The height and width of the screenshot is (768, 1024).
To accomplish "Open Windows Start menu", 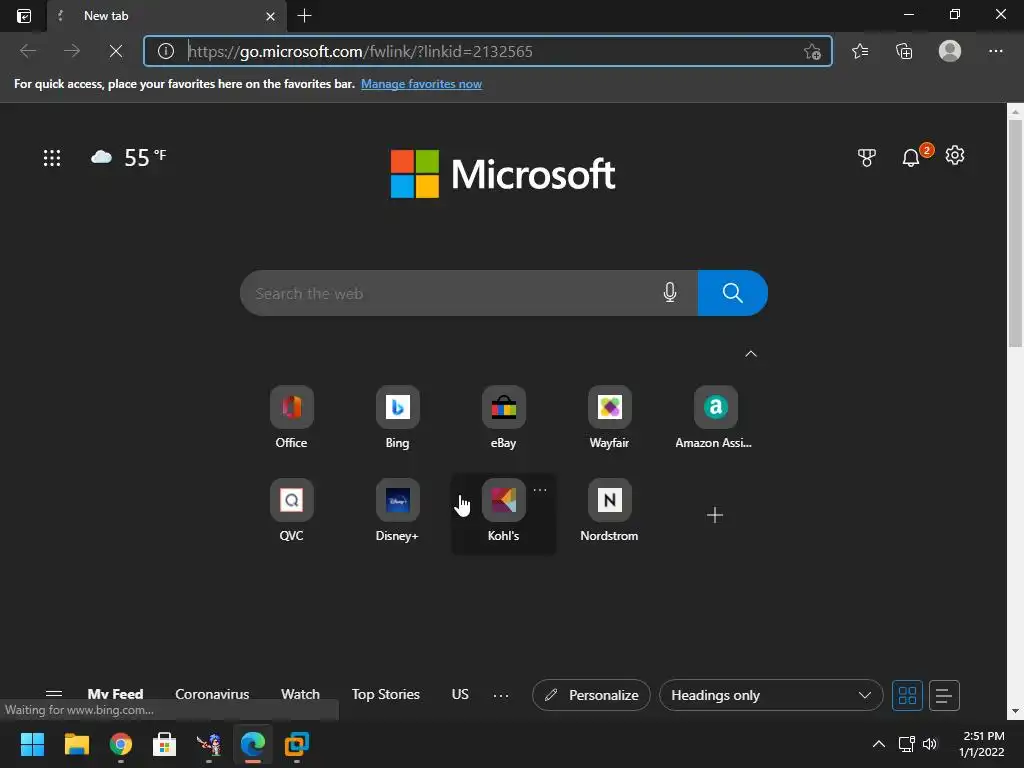I will pyautogui.click(x=32, y=744).
